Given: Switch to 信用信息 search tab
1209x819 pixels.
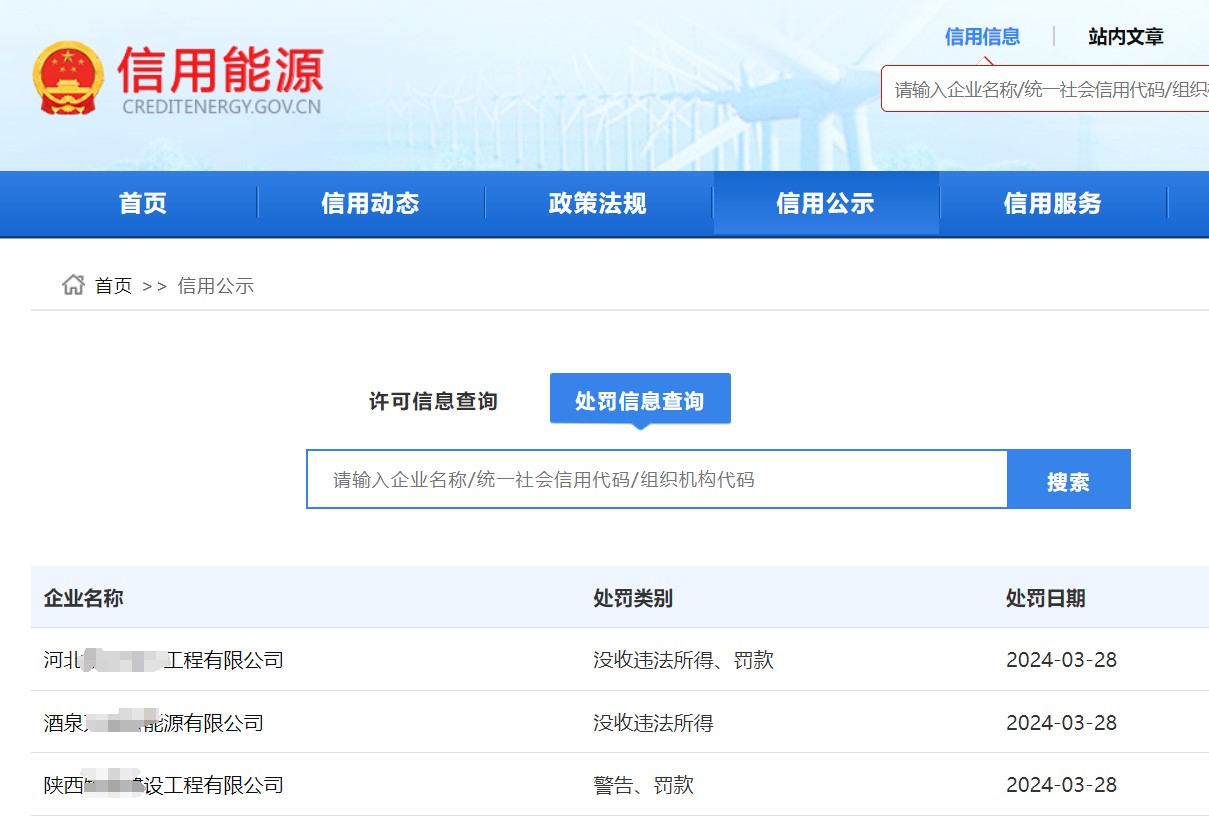Looking at the screenshot, I should tap(982, 37).
